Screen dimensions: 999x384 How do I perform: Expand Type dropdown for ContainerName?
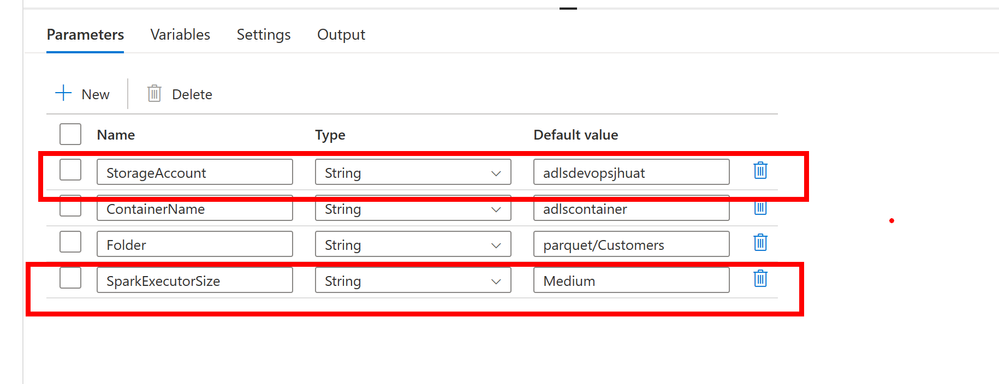(413, 208)
